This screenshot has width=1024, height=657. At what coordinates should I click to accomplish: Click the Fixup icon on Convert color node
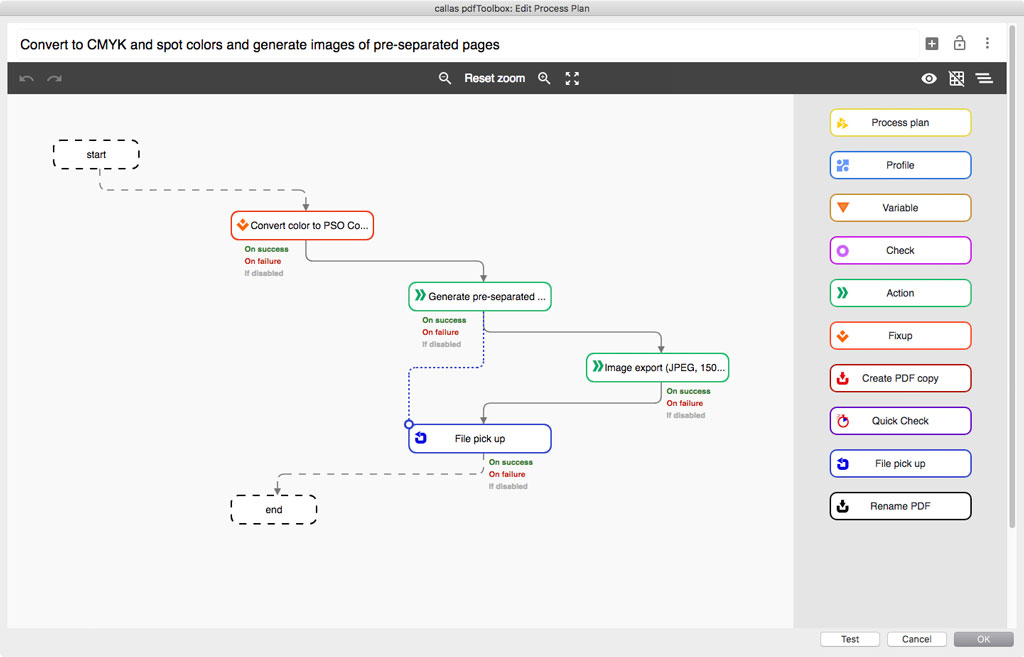pos(242,225)
